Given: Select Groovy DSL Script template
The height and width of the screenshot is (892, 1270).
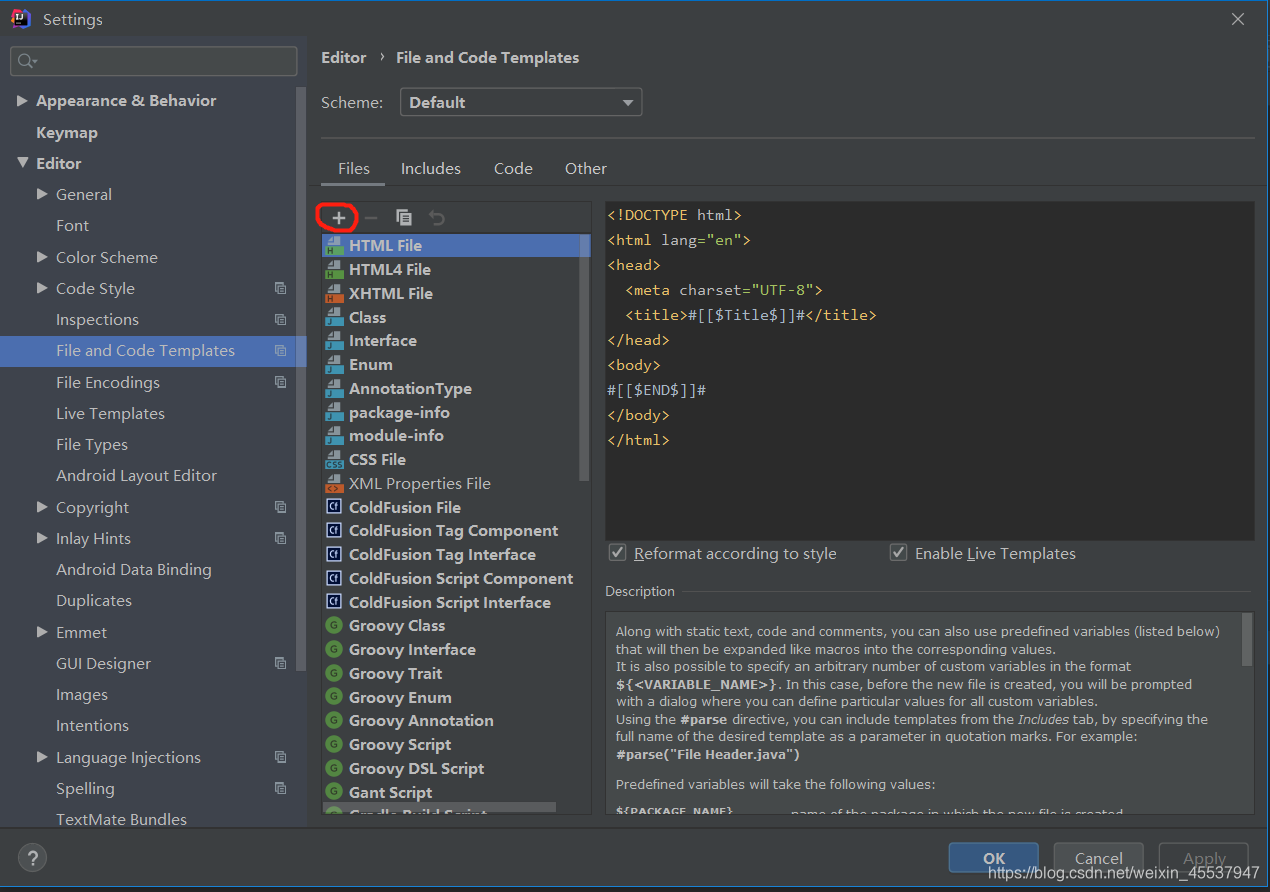Looking at the screenshot, I should point(416,769).
